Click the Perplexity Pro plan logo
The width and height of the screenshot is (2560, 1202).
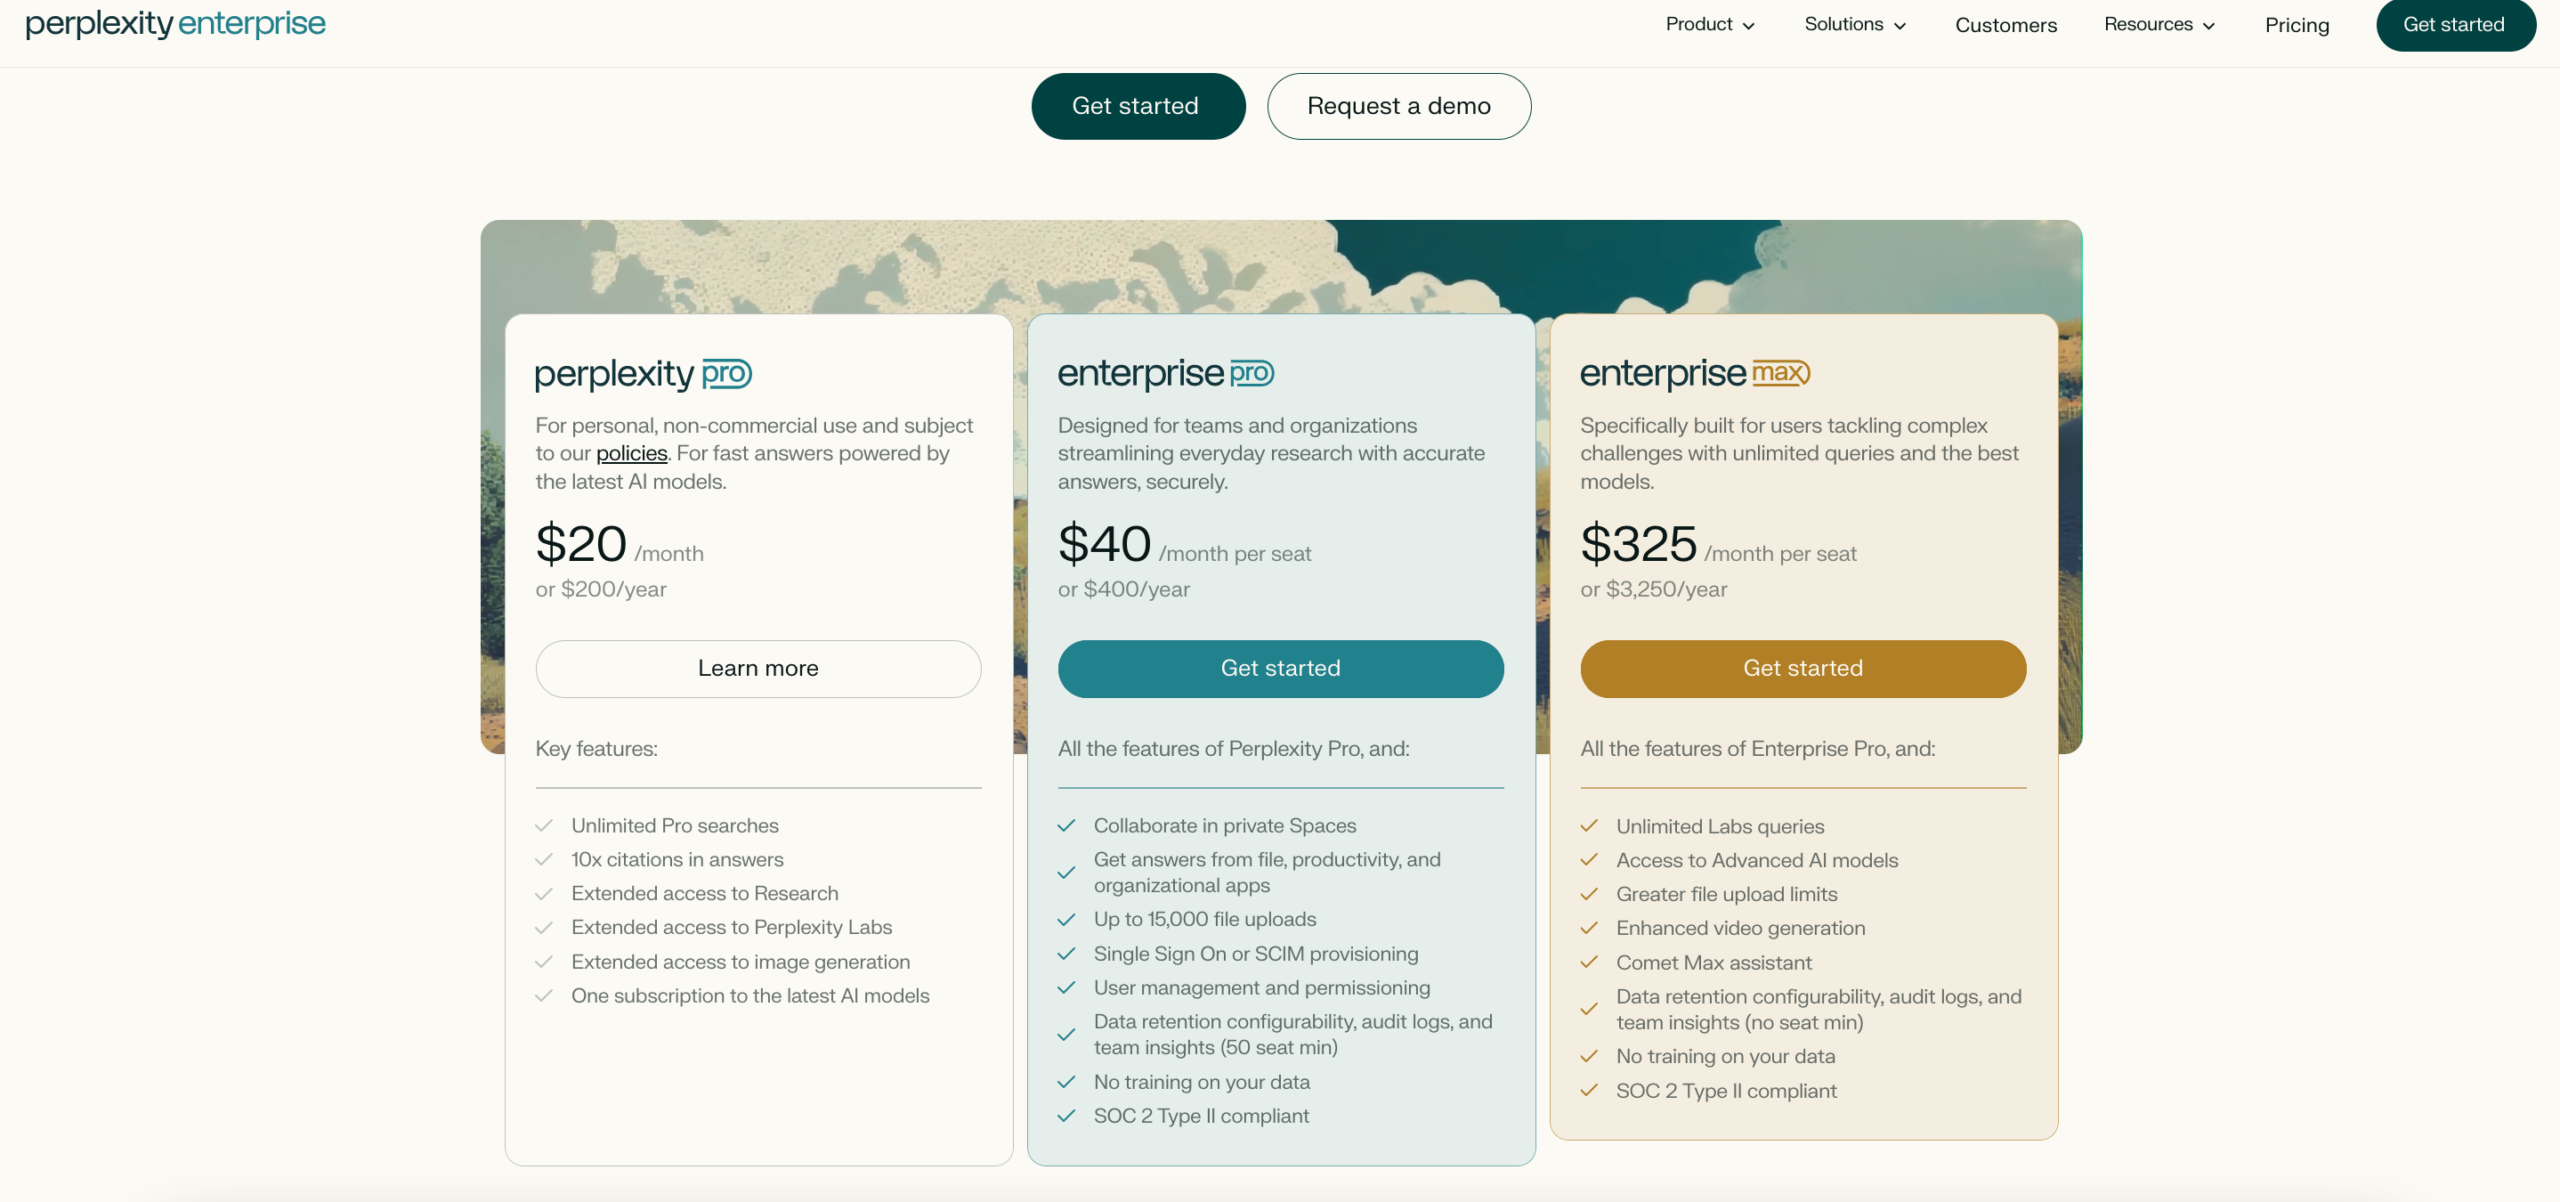tap(643, 374)
